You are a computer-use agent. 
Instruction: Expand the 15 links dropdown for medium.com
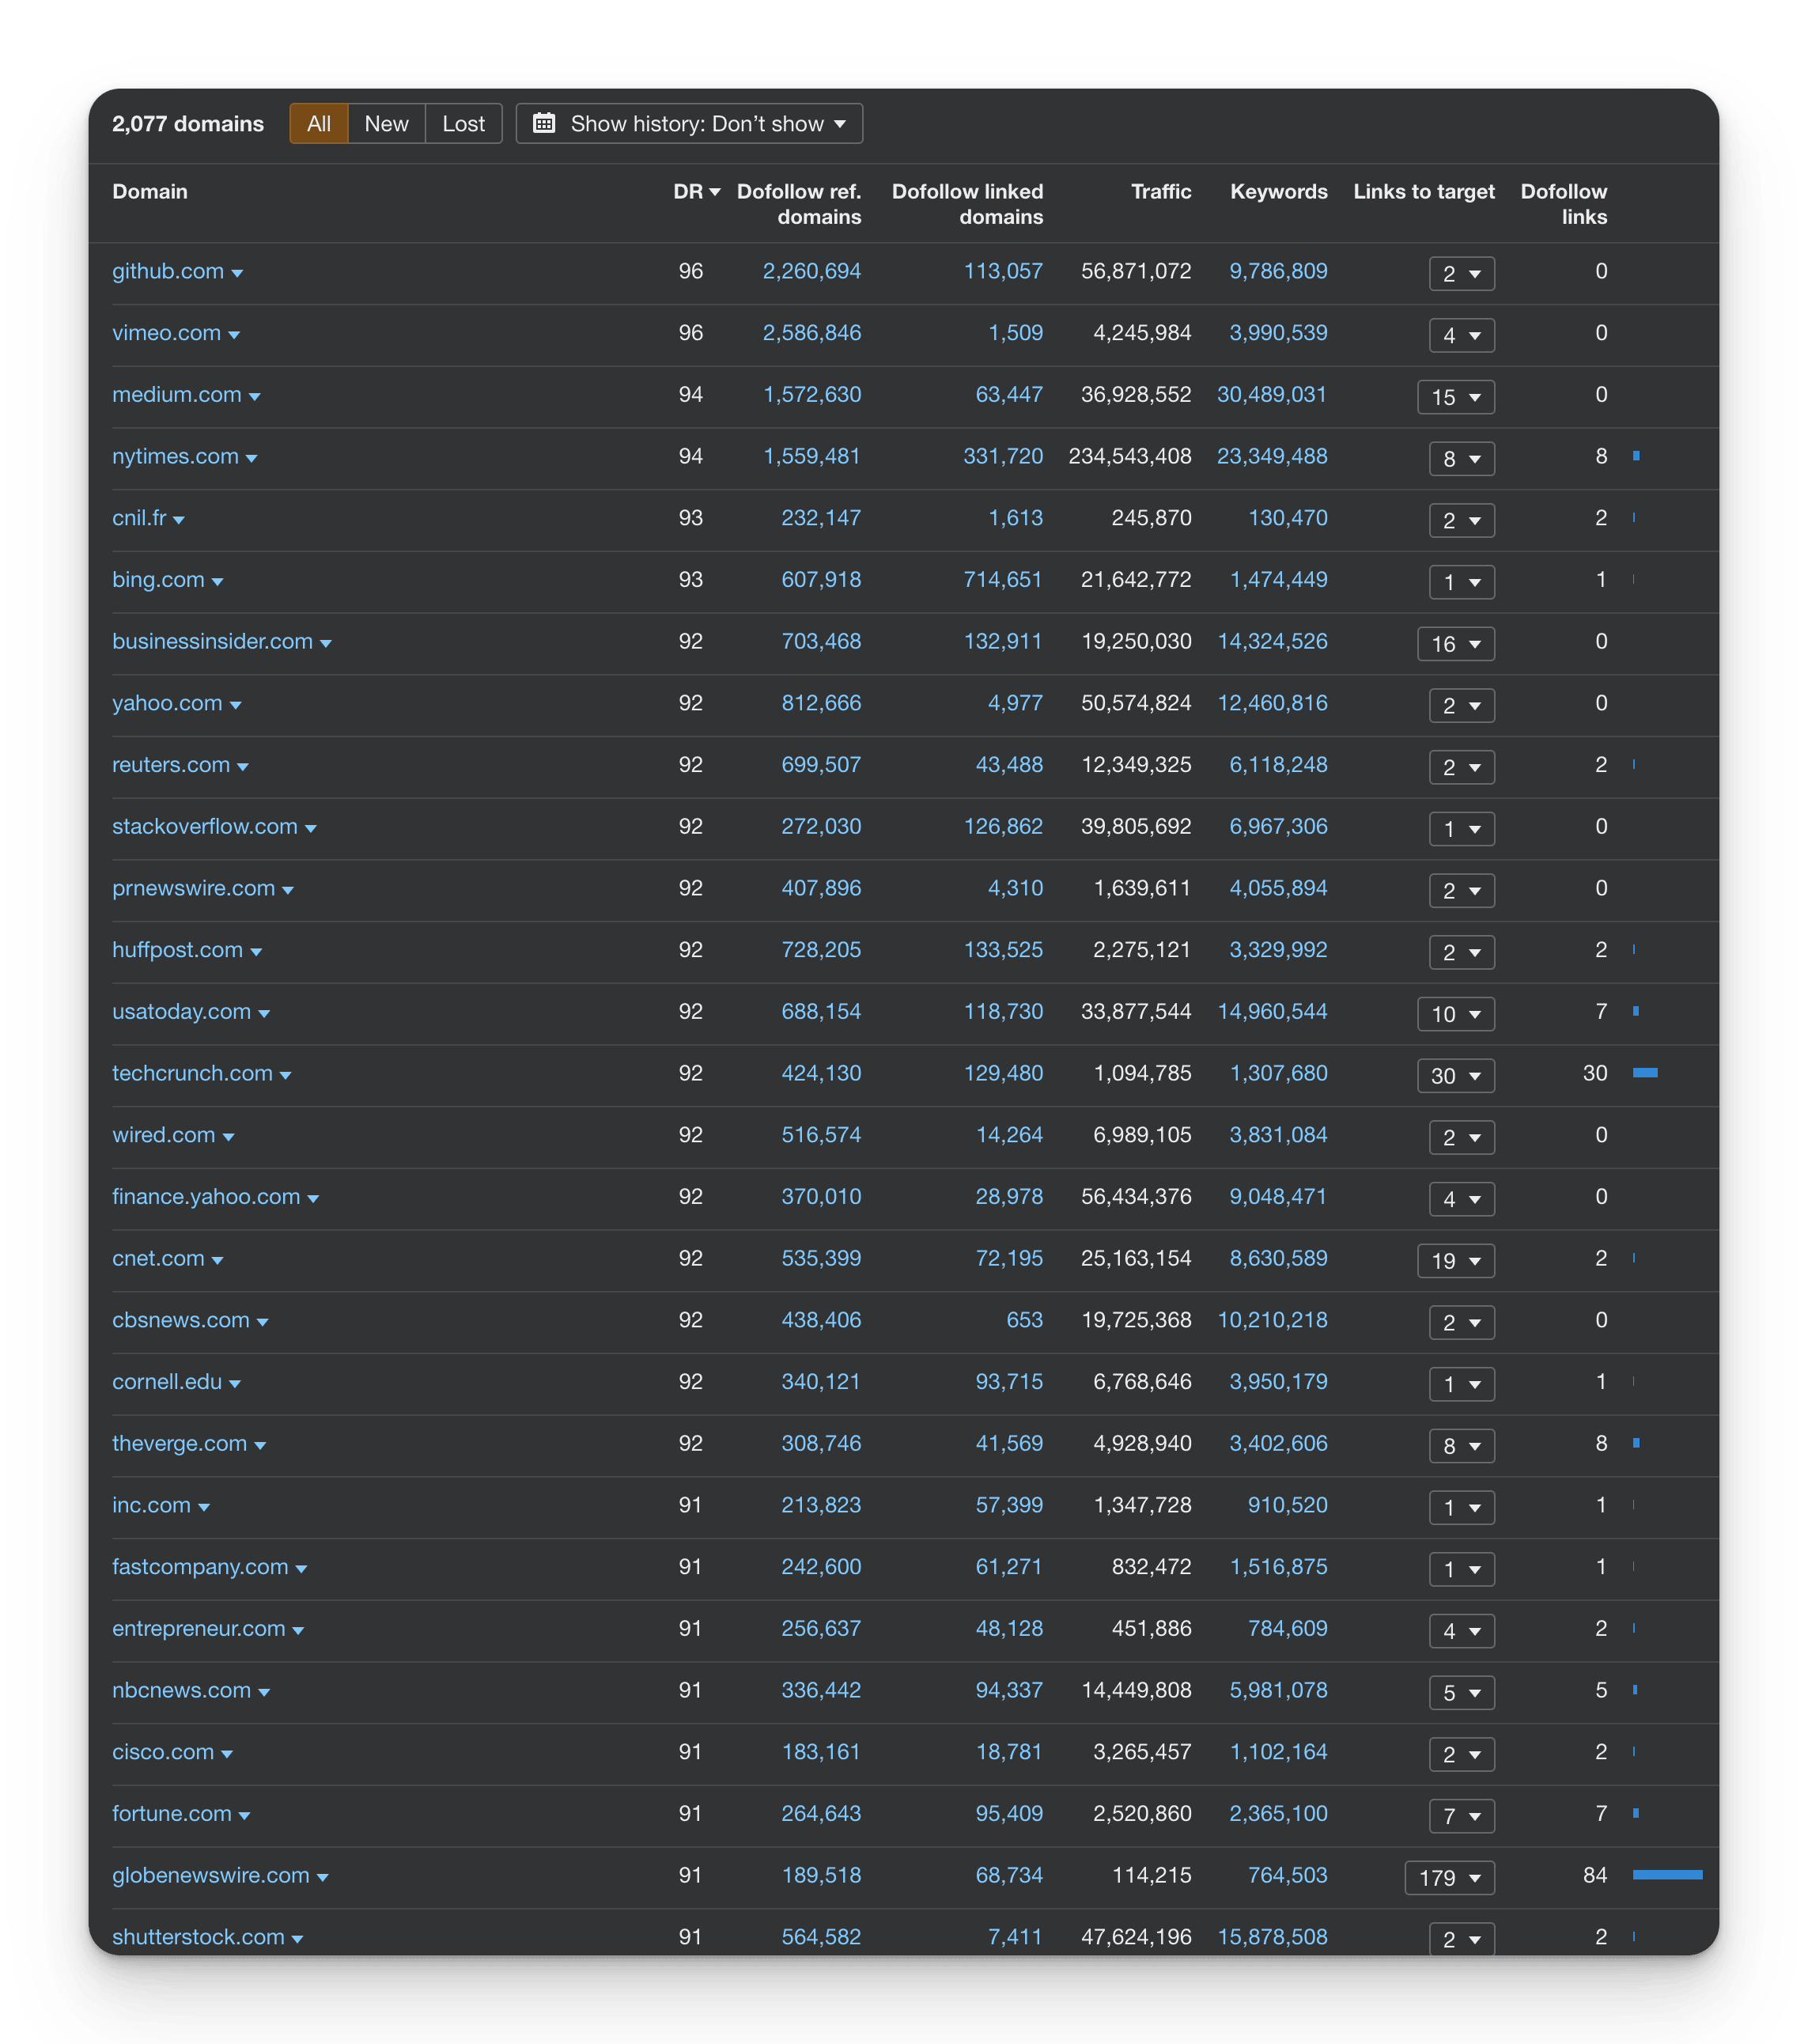1456,397
